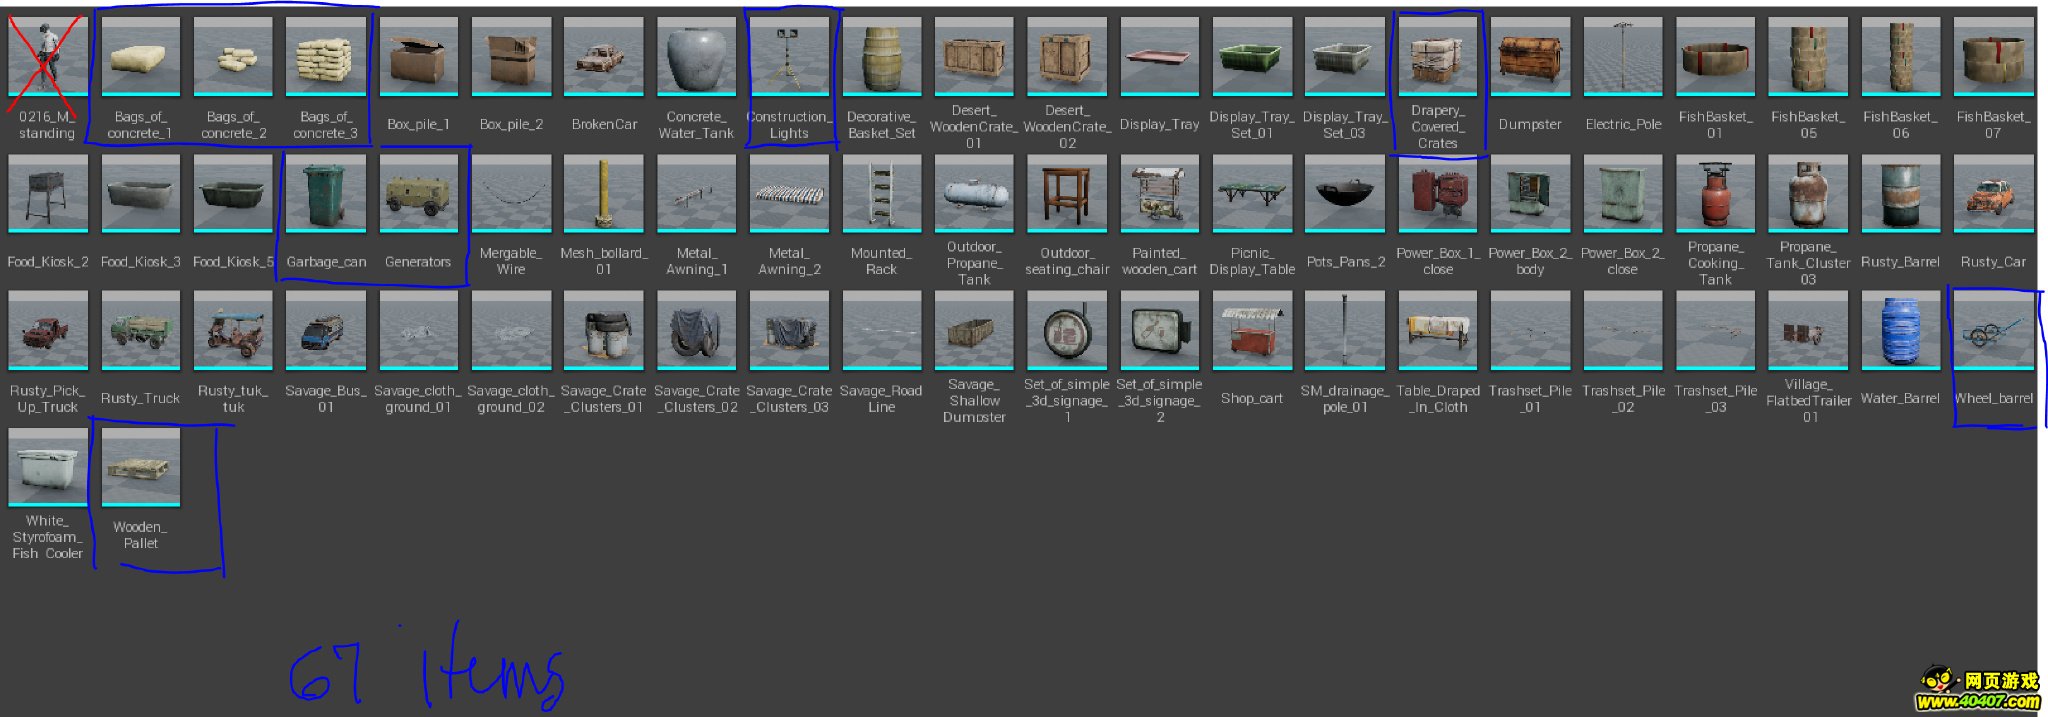This screenshot has height=717, width=2048.
Task: Select the Wheel_barrel asset
Action: pyautogui.click(x=1994, y=330)
